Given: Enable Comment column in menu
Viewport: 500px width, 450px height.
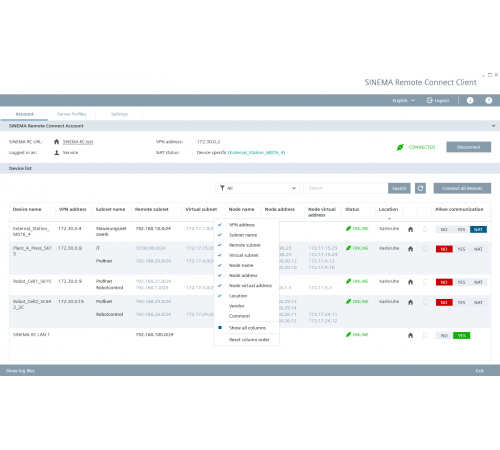Looking at the screenshot, I should [x=246, y=316].
